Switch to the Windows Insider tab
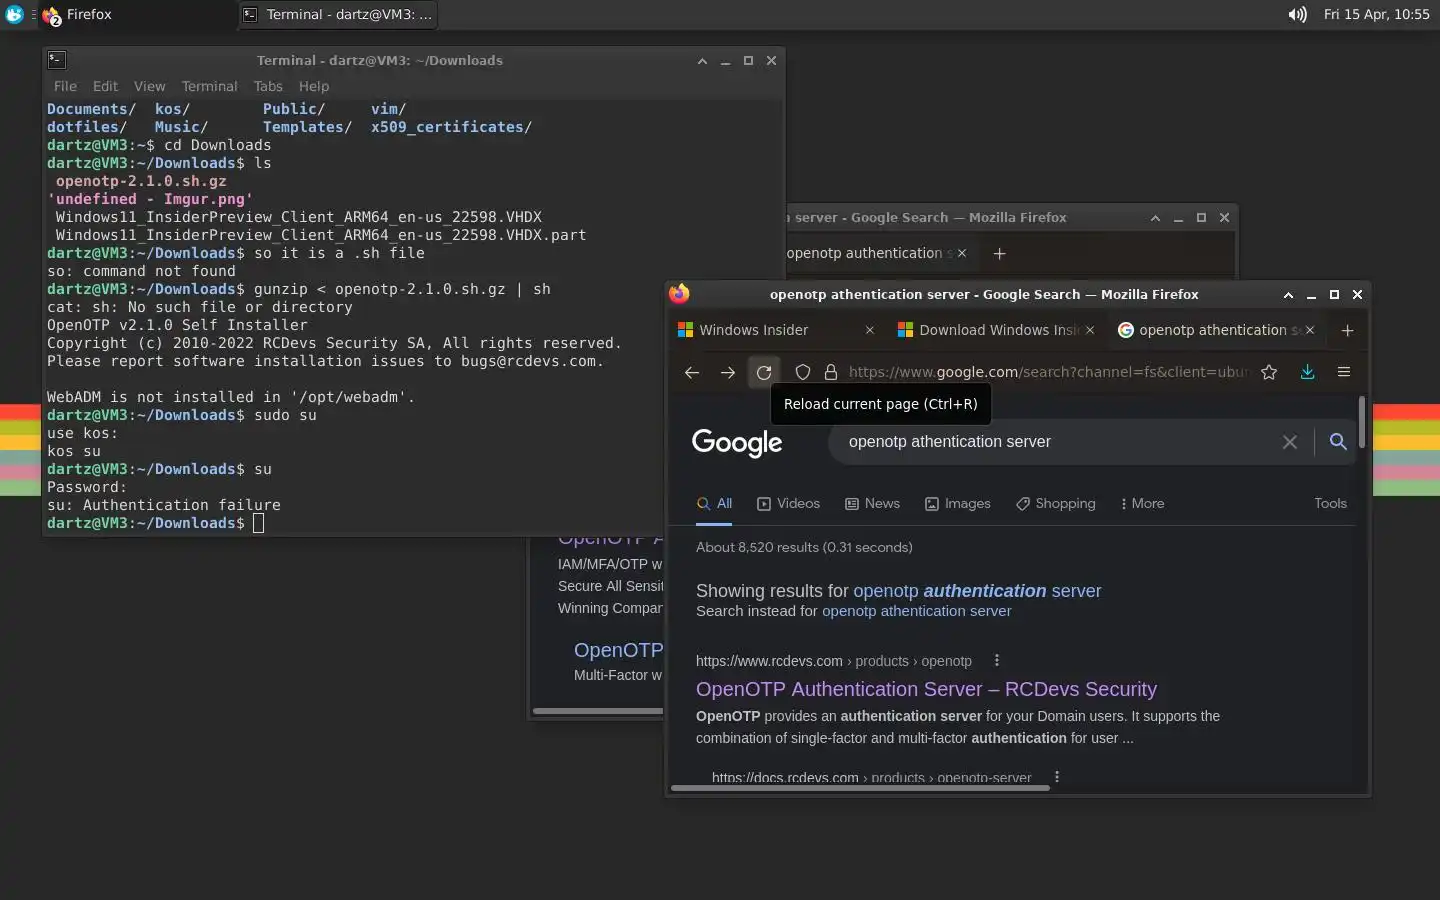The width and height of the screenshot is (1440, 900). pyautogui.click(x=777, y=330)
